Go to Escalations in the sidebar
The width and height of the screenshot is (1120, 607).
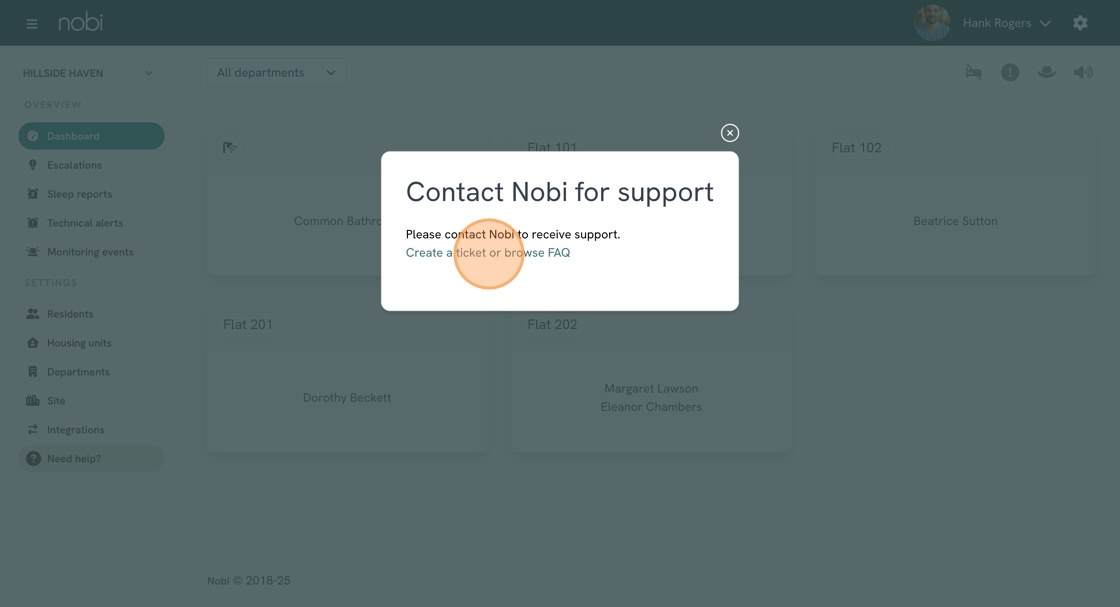(74, 165)
